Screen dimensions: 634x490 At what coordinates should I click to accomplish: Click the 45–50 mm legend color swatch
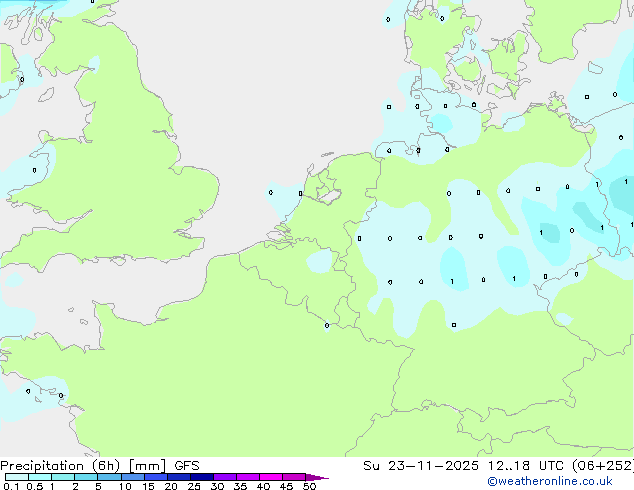pyautogui.click(x=294, y=477)
